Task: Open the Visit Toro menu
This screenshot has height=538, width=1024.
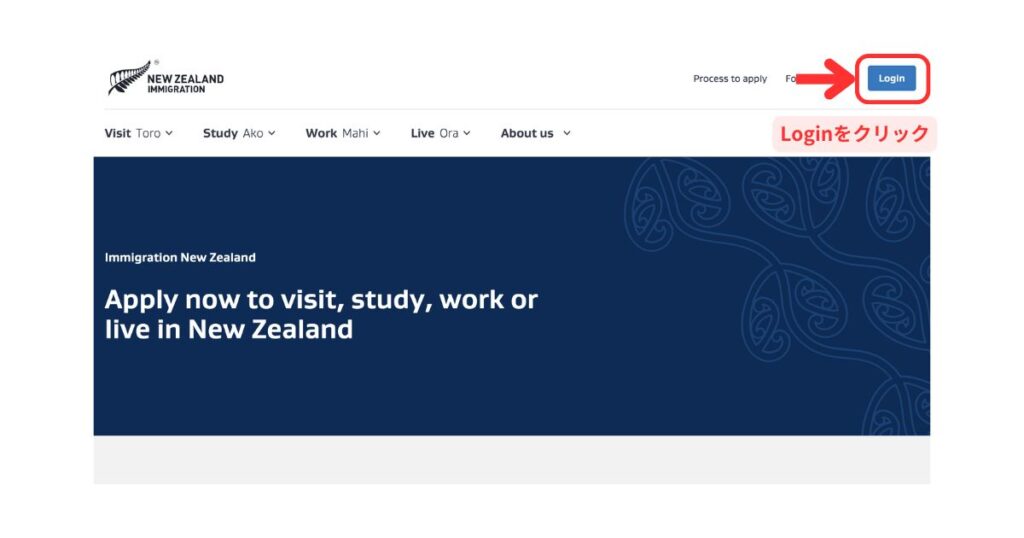Action: tap(132, 133)
